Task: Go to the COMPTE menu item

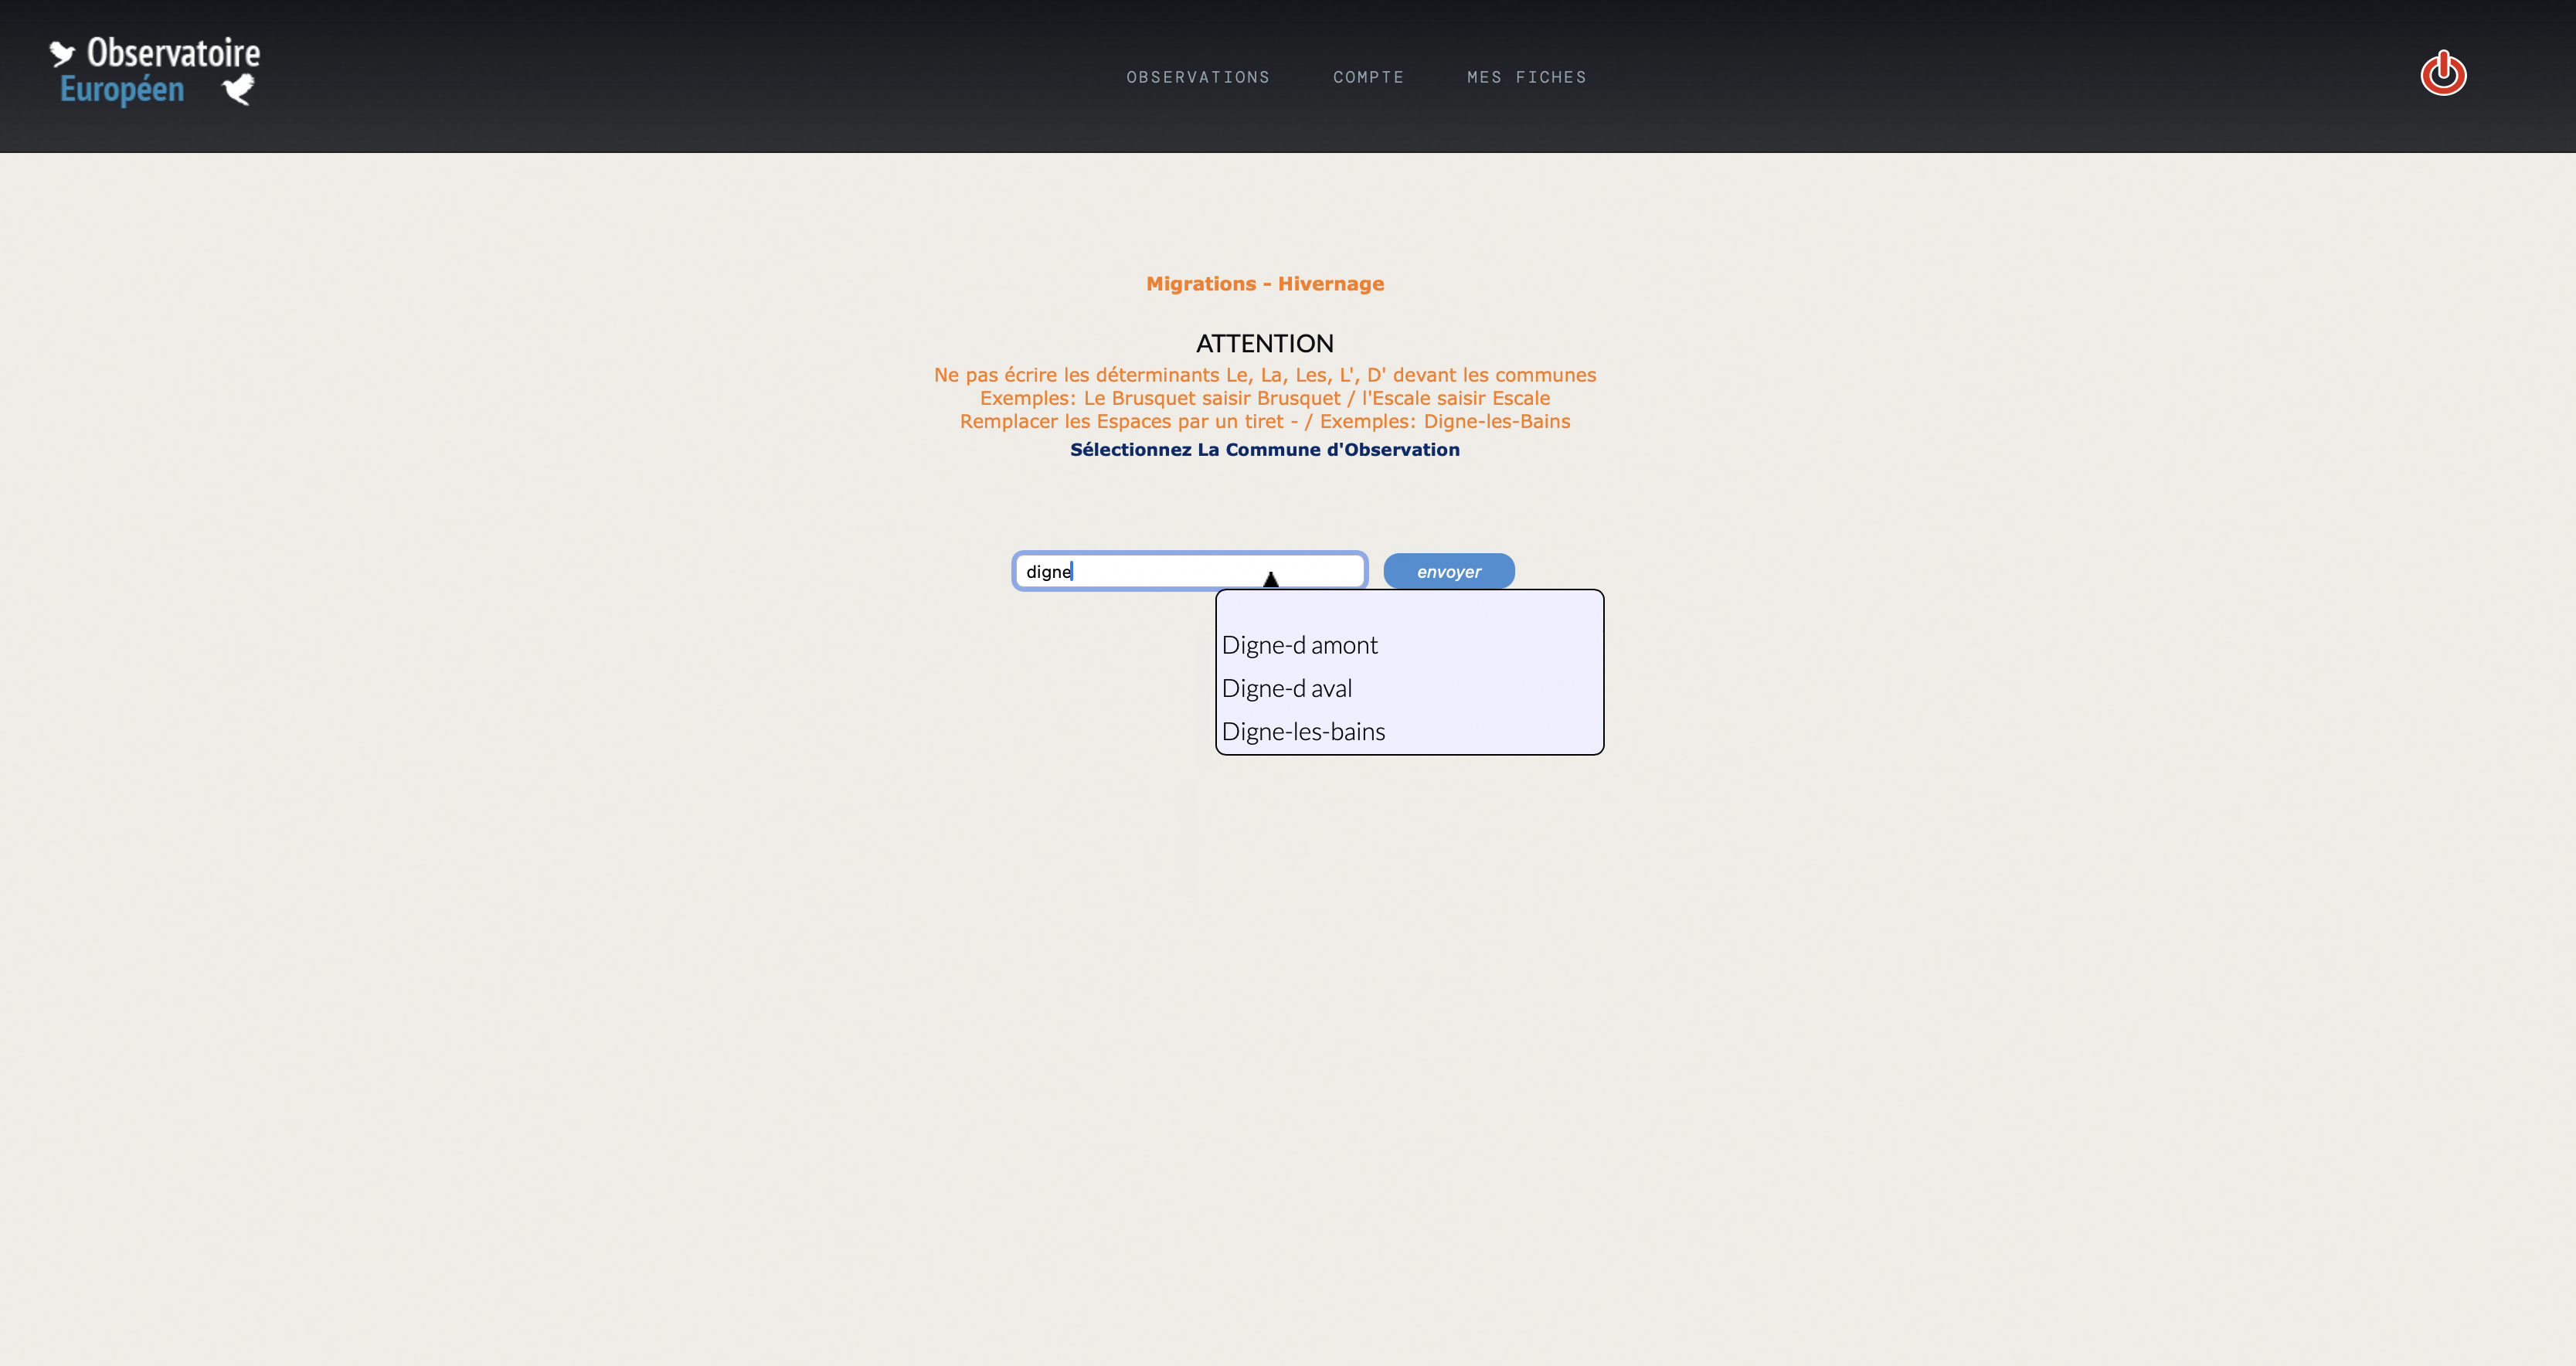Action: pos(1368,77)
